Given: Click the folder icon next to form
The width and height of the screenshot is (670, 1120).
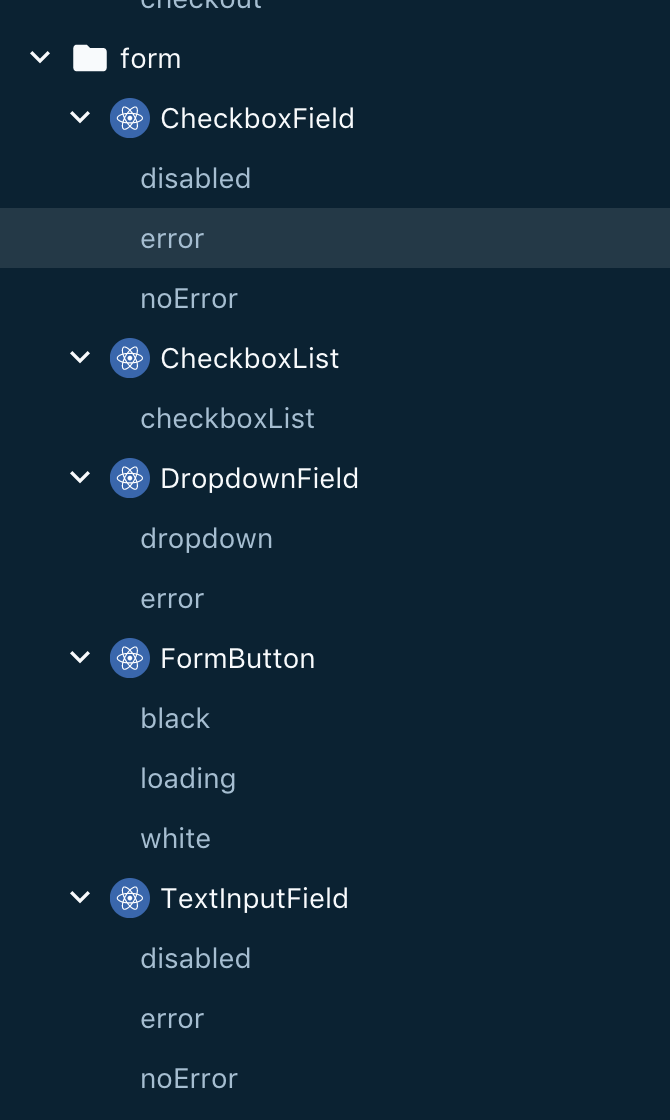Looking at the screenshot, I should point(90,58).
